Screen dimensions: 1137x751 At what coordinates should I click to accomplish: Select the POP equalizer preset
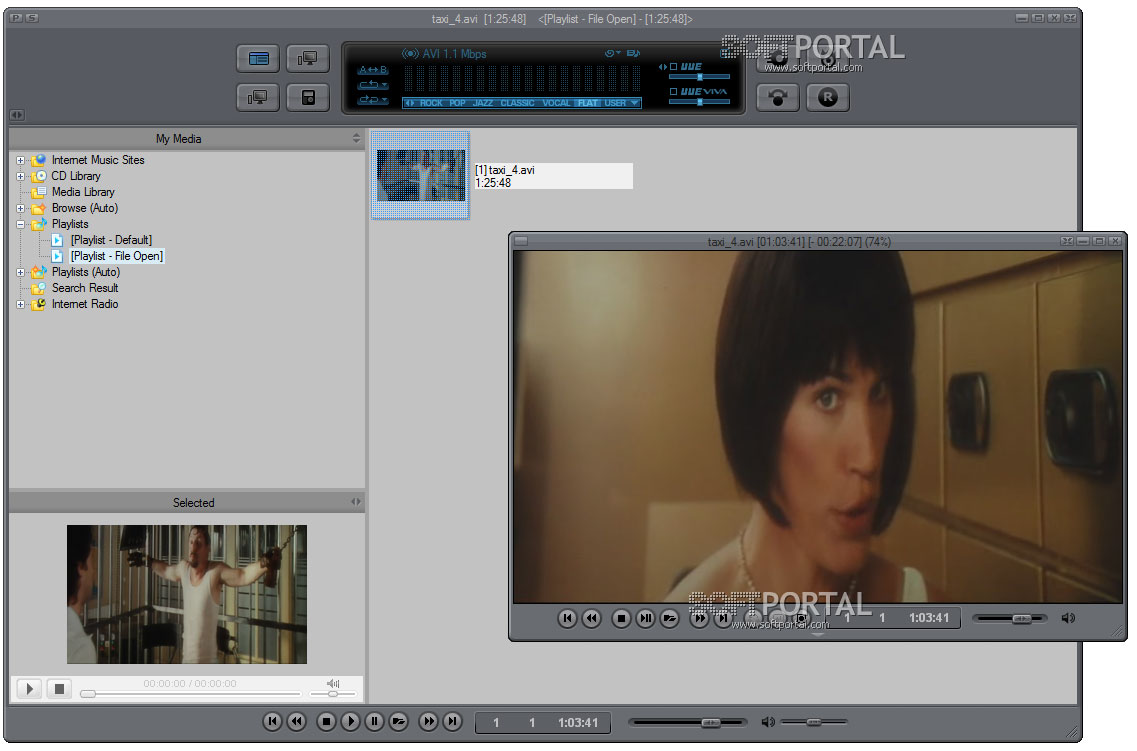[x=457, y=103]
